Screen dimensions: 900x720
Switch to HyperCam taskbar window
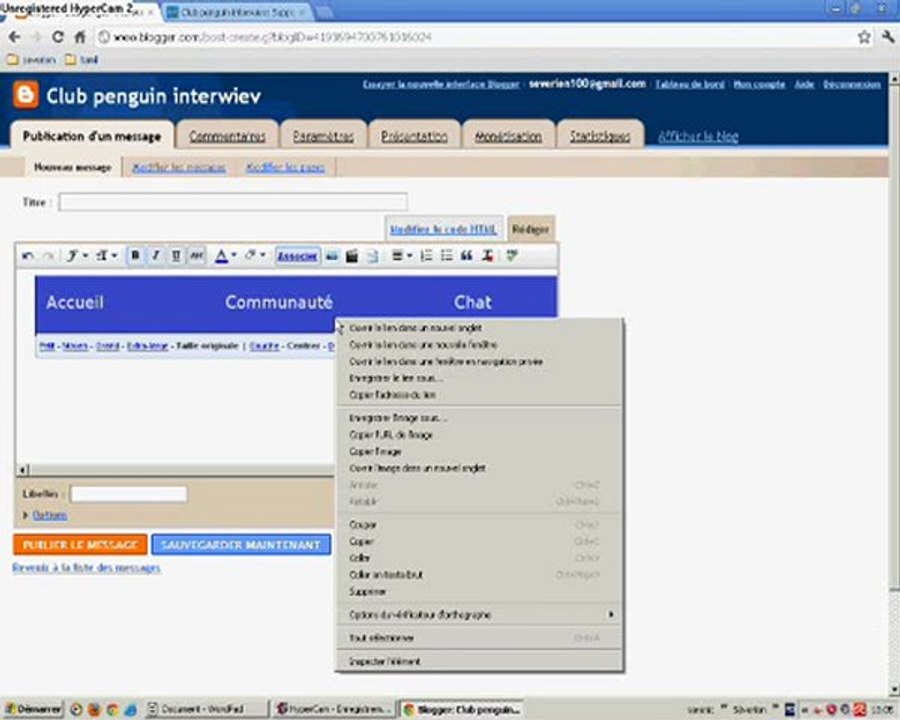click(x=335, y=709)
